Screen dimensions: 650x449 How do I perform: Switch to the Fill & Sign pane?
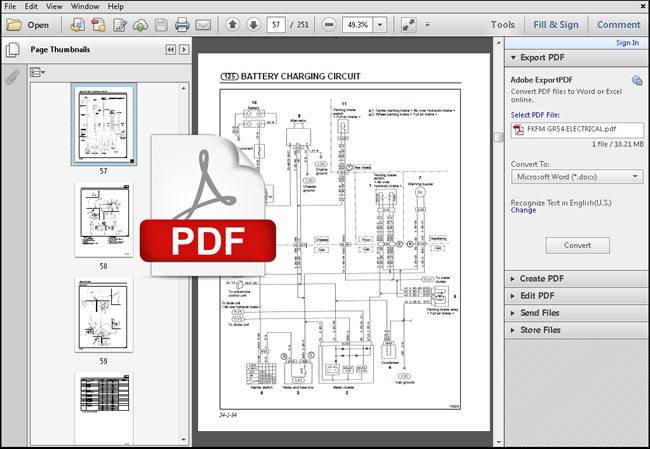click(556, 25)
